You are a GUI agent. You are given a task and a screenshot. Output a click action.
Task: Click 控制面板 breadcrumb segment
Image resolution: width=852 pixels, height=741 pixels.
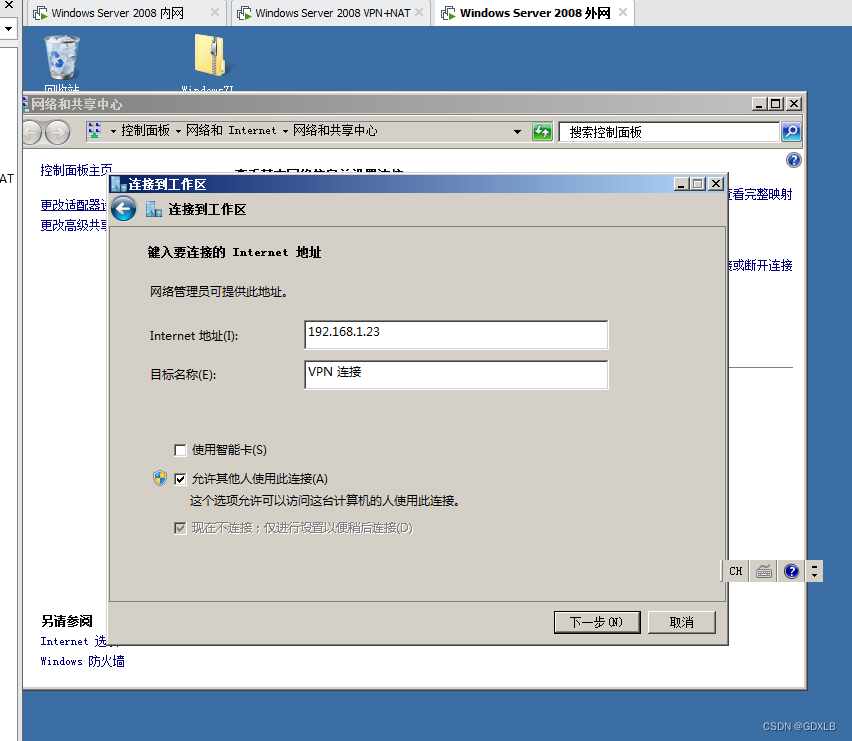(146, 130)
